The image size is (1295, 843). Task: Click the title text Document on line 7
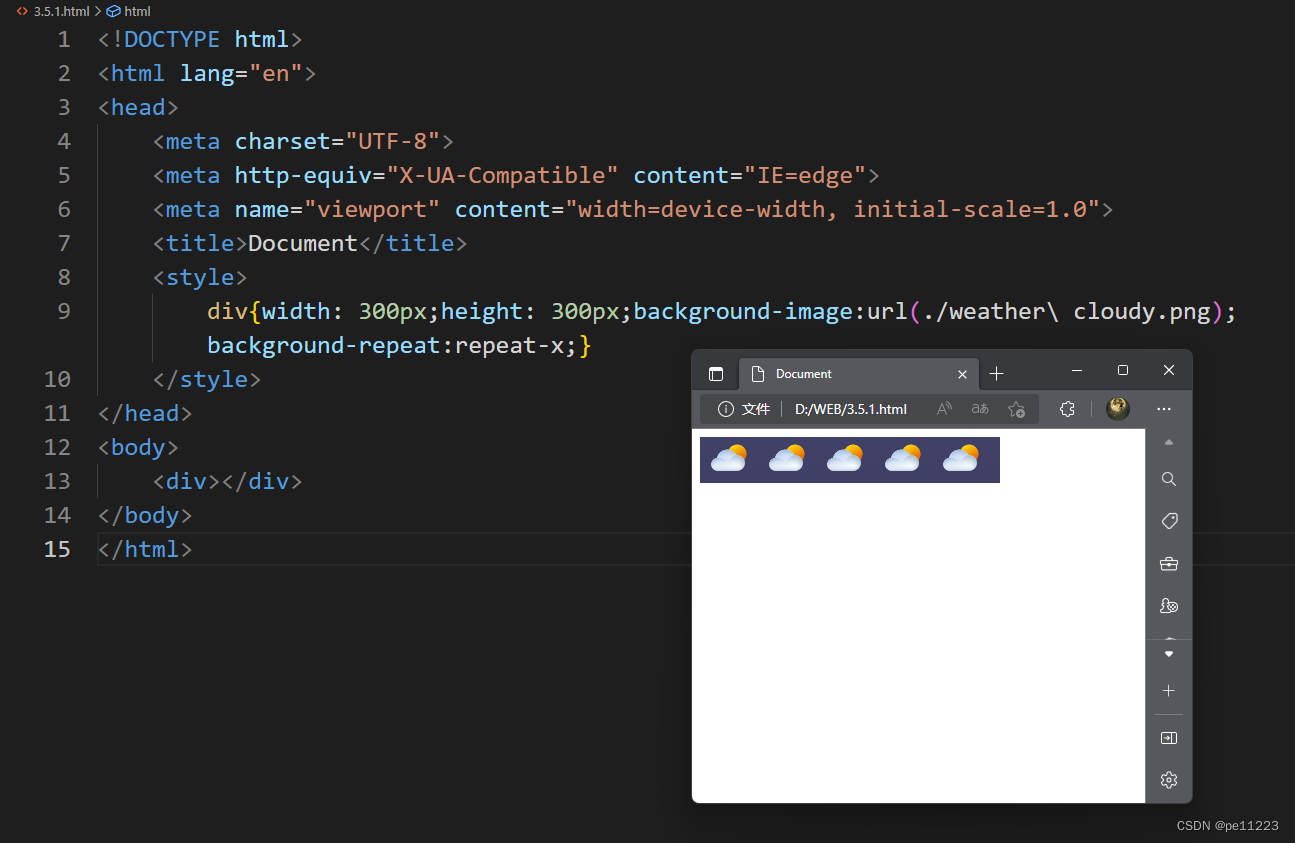point(302,243)
